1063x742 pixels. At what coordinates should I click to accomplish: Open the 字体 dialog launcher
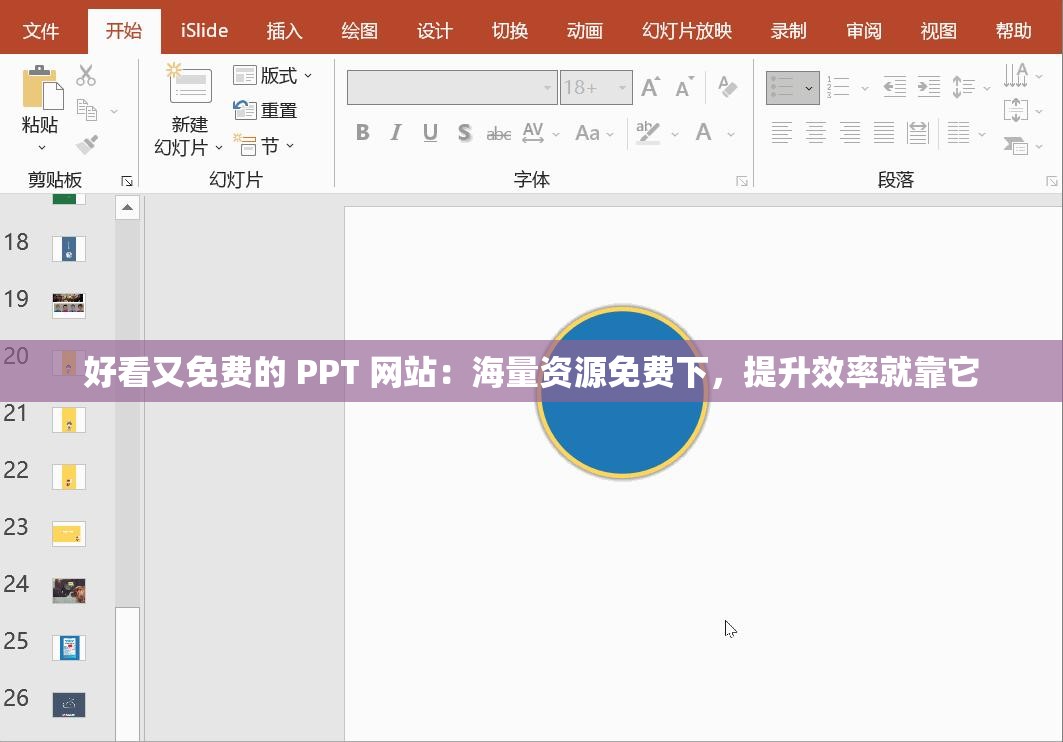741,181
